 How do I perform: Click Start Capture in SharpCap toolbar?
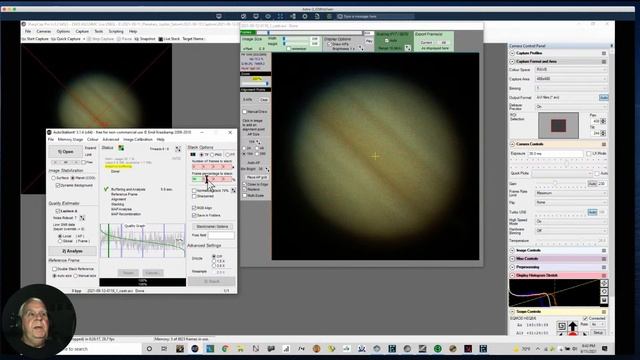pos(35,39)
